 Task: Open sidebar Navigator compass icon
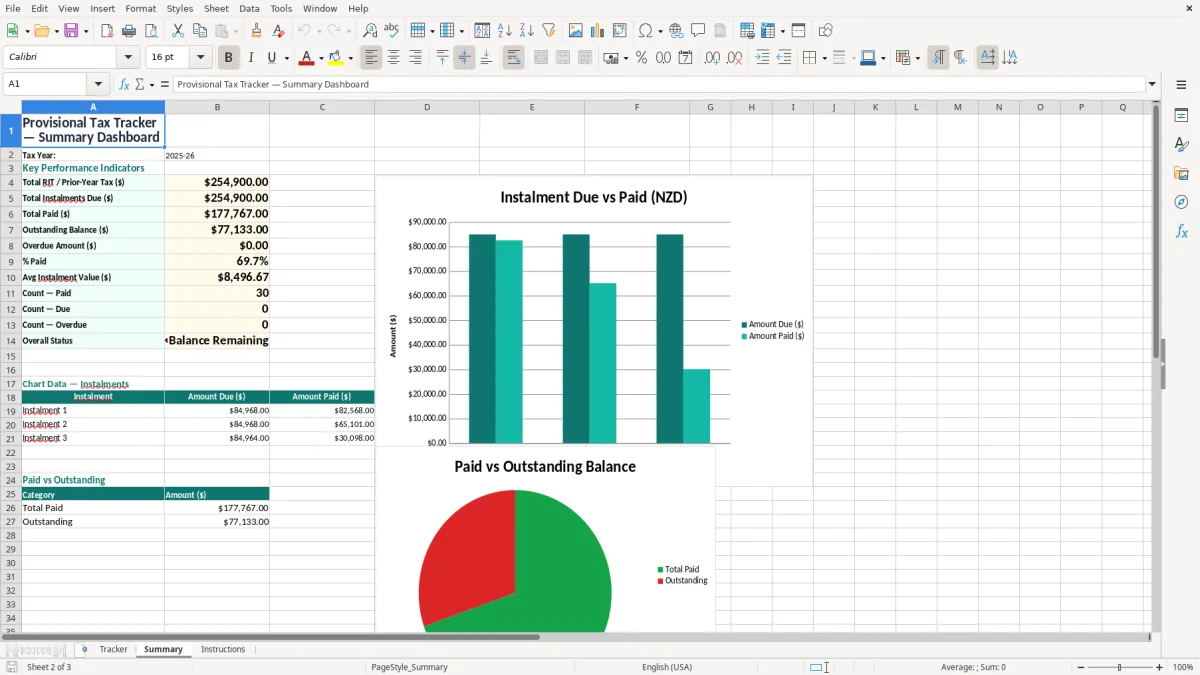click(1181, 202)
